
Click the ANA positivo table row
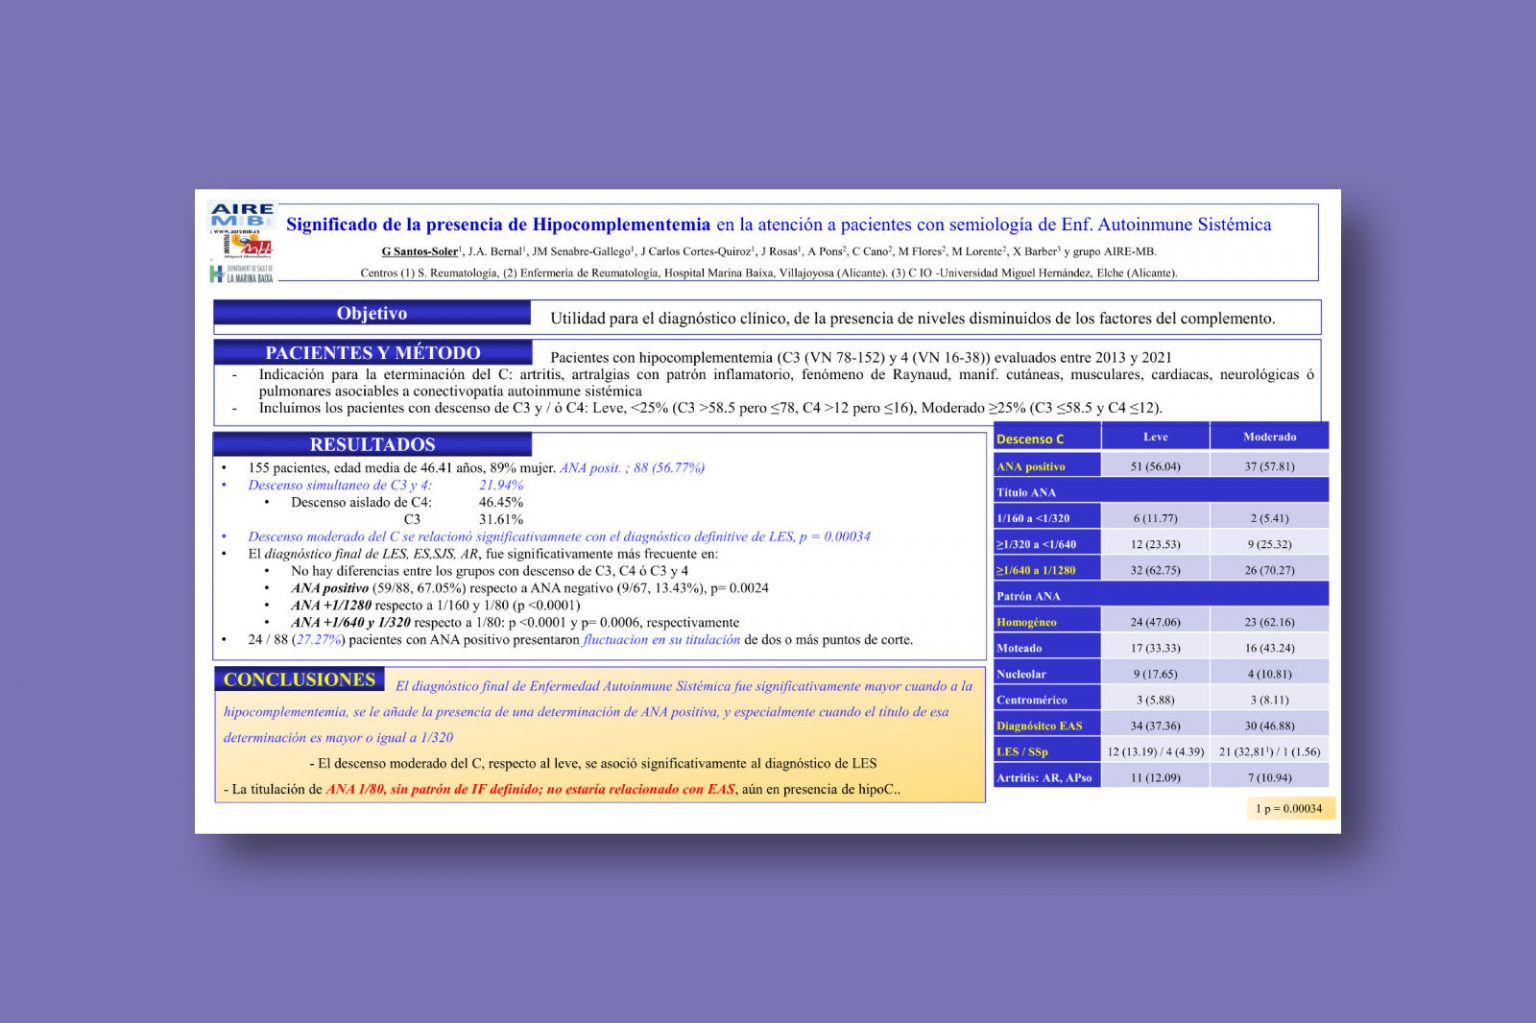(1031, 465)
